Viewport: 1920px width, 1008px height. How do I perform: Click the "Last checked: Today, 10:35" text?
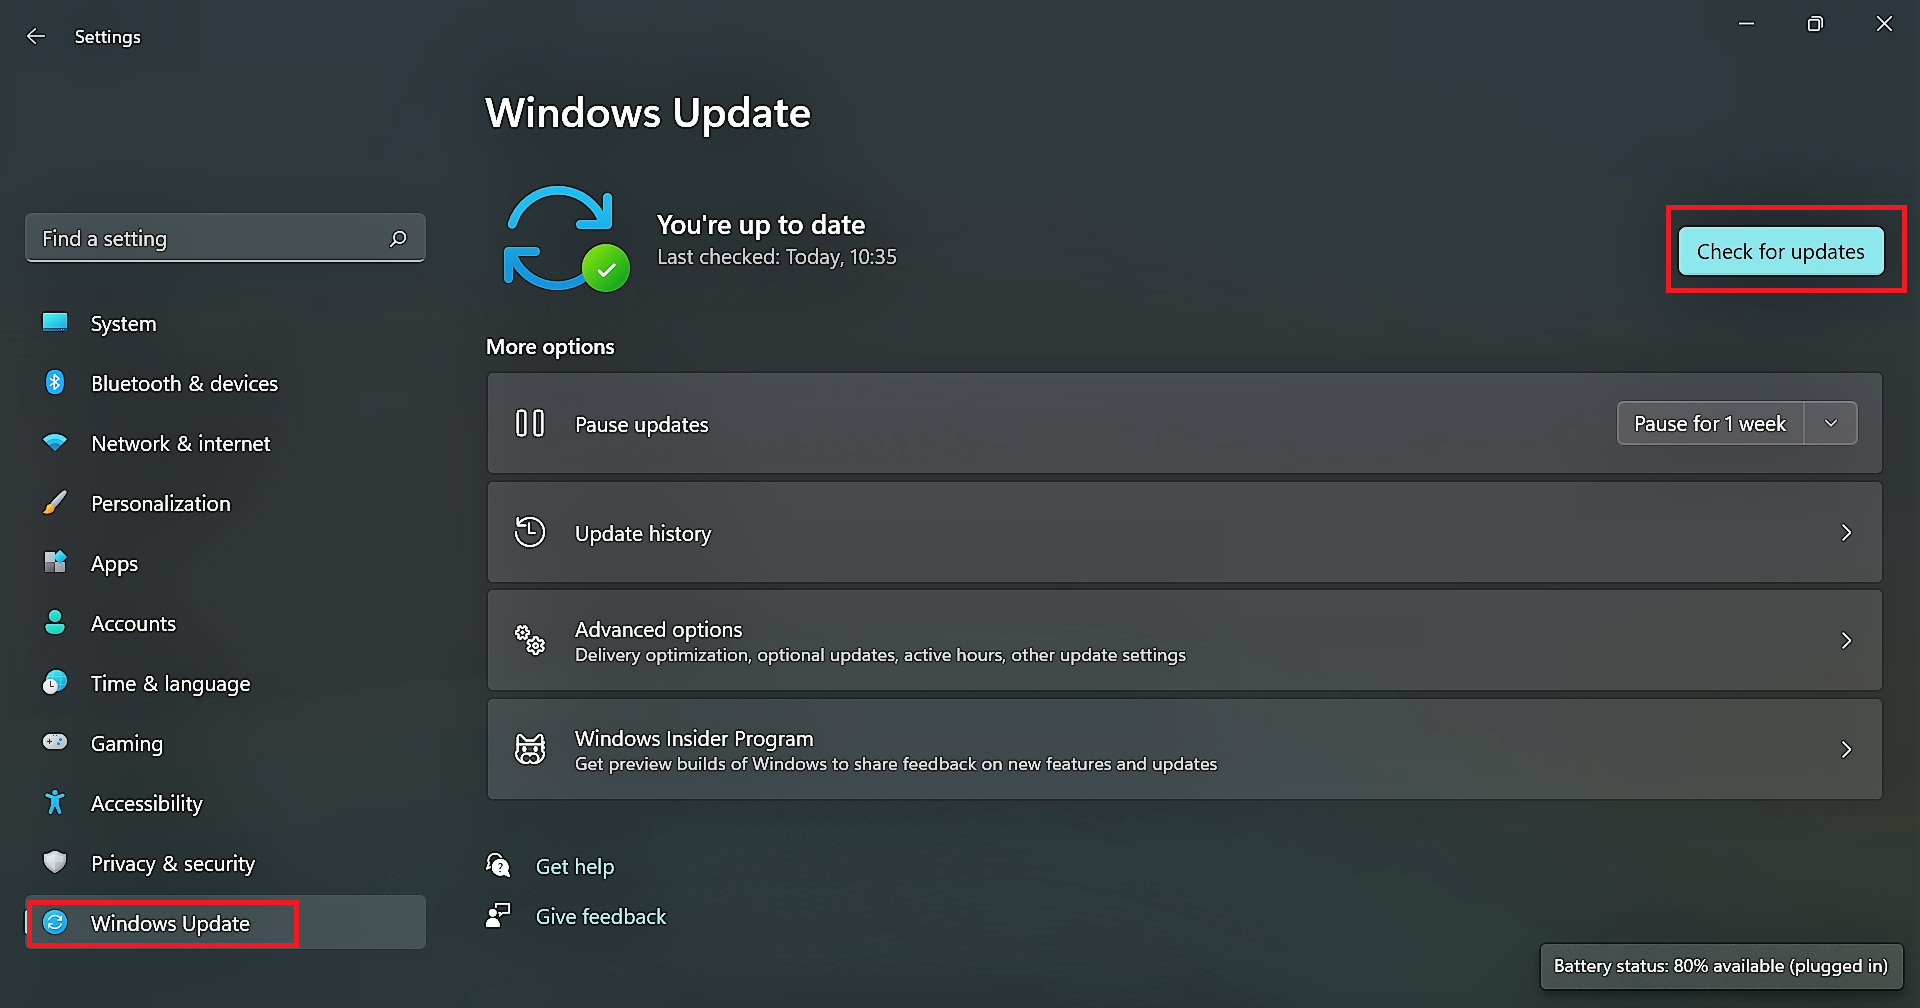pyautogui.click(x=777, y=257)
